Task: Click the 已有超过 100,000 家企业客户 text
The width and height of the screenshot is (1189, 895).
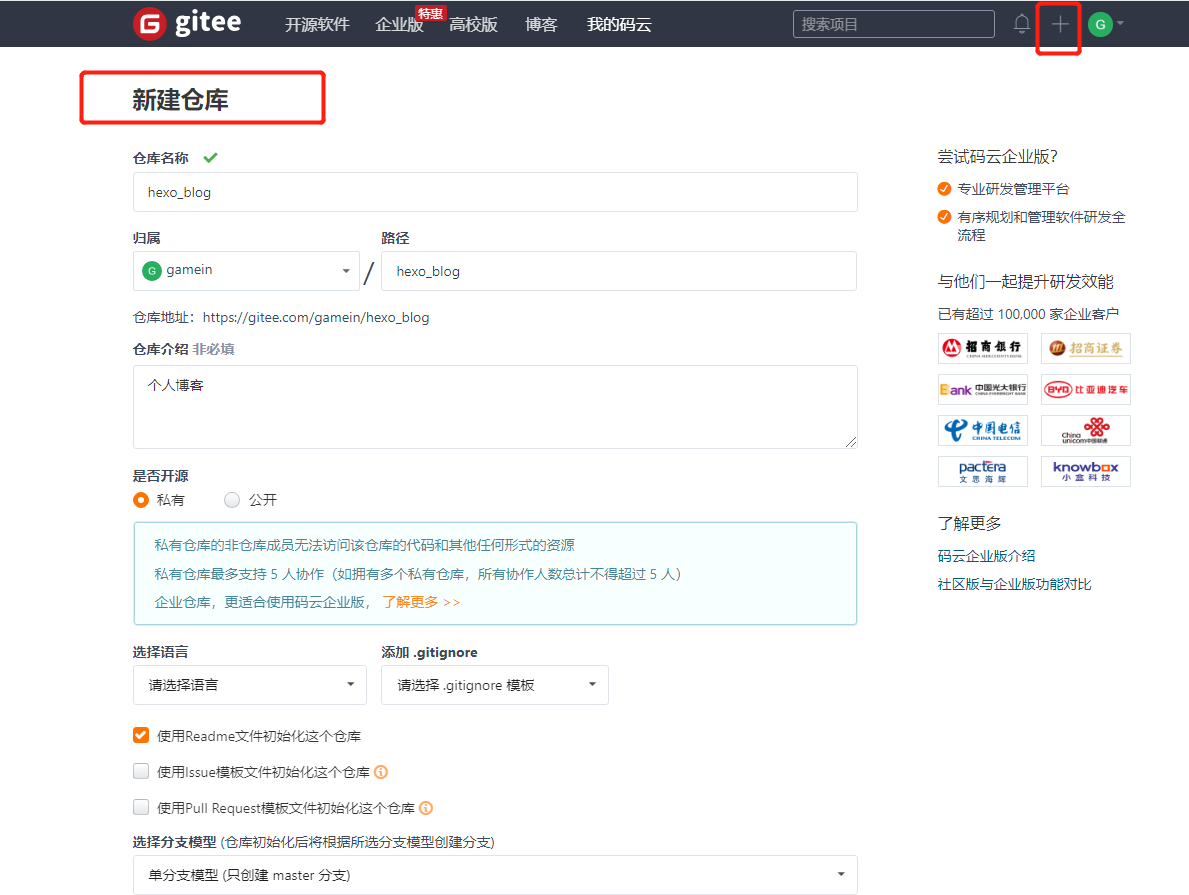Action: click(1028, 314)
